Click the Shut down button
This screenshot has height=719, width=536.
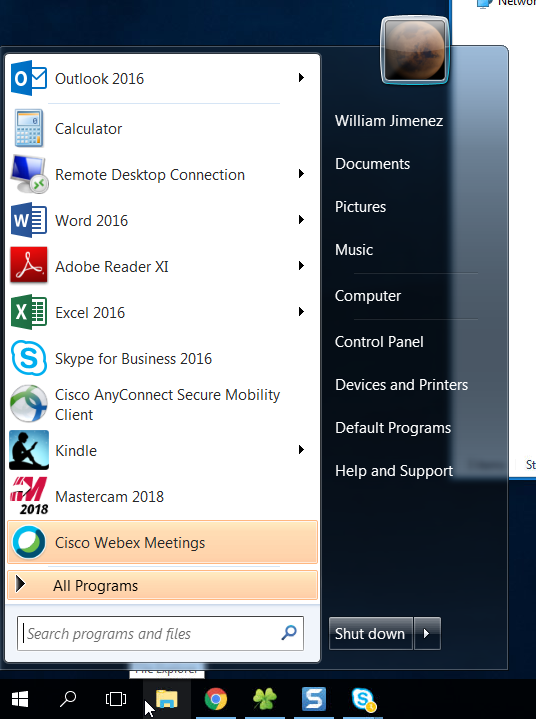pos(370,633)
